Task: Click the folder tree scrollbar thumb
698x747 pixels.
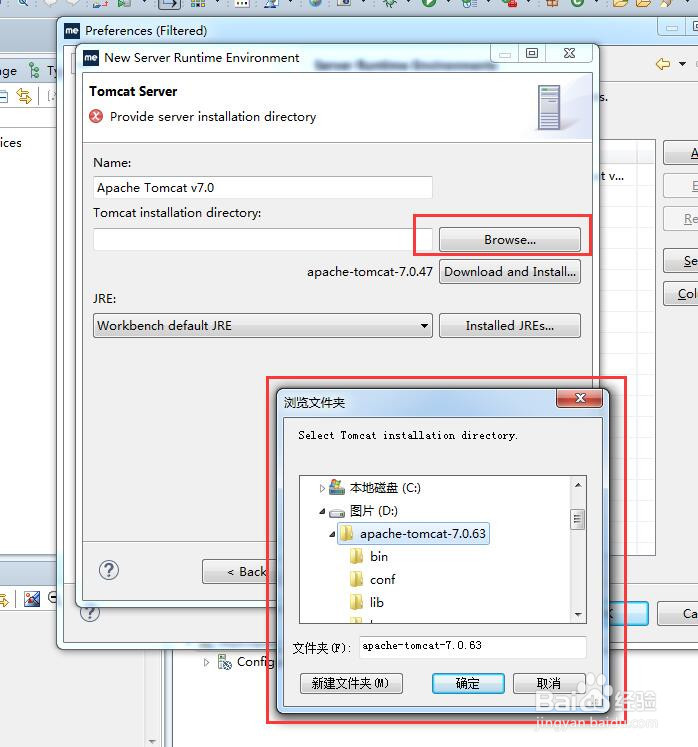Action: click(577, 519)
